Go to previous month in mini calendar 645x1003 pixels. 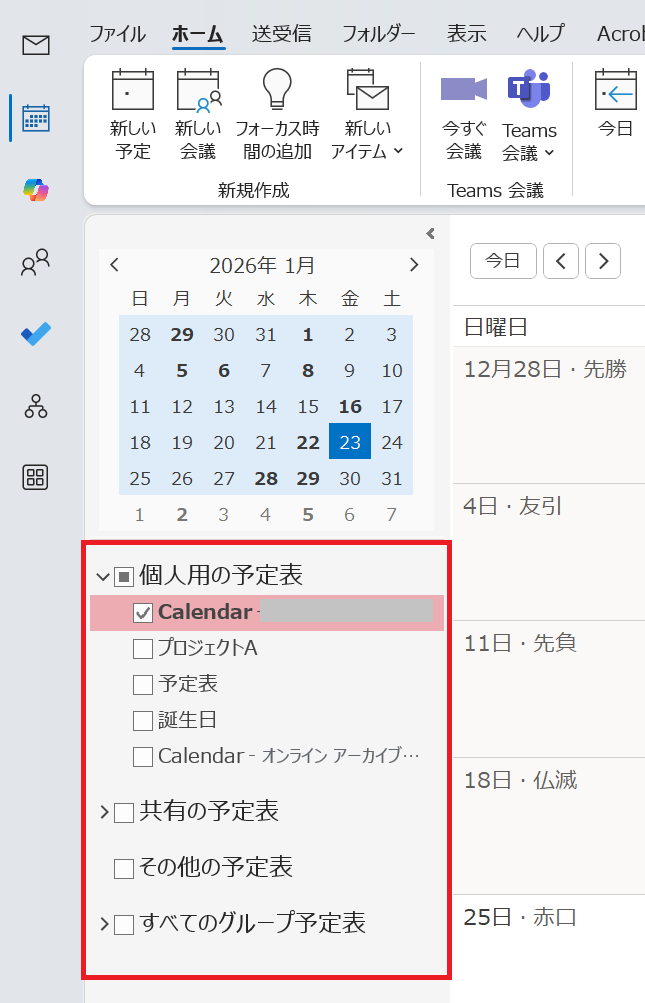[115, 265]
